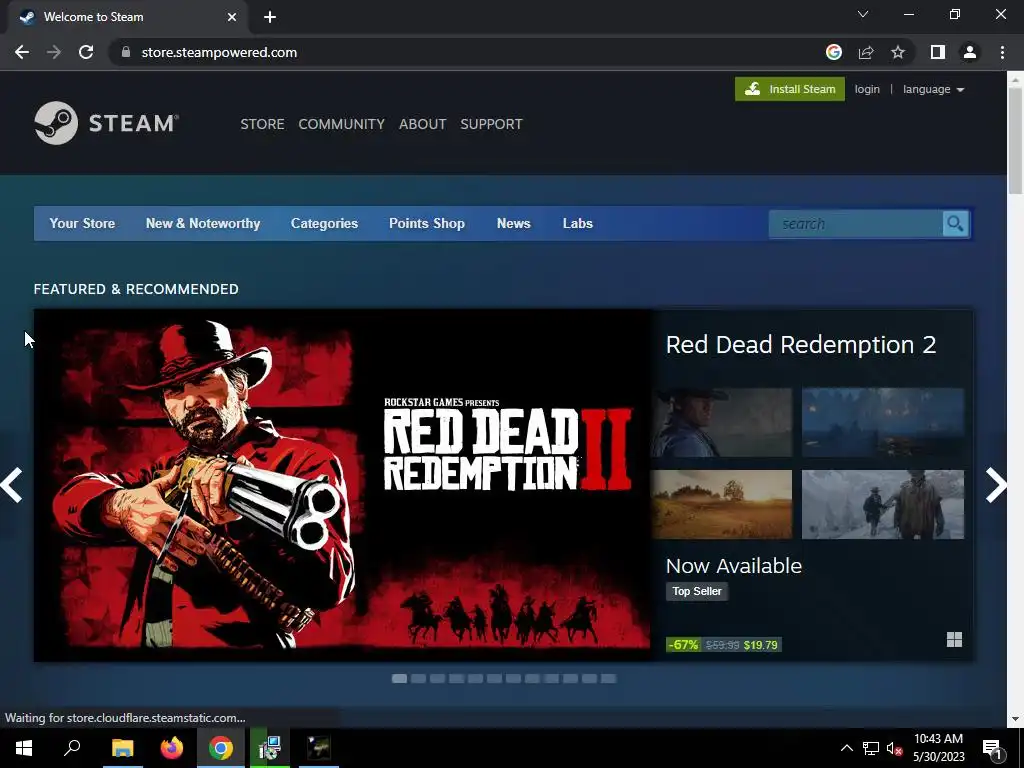The height and width of the screenshot is (768, 1024).
Task: Open the Chrome profile icon
Action: point(970,52)
